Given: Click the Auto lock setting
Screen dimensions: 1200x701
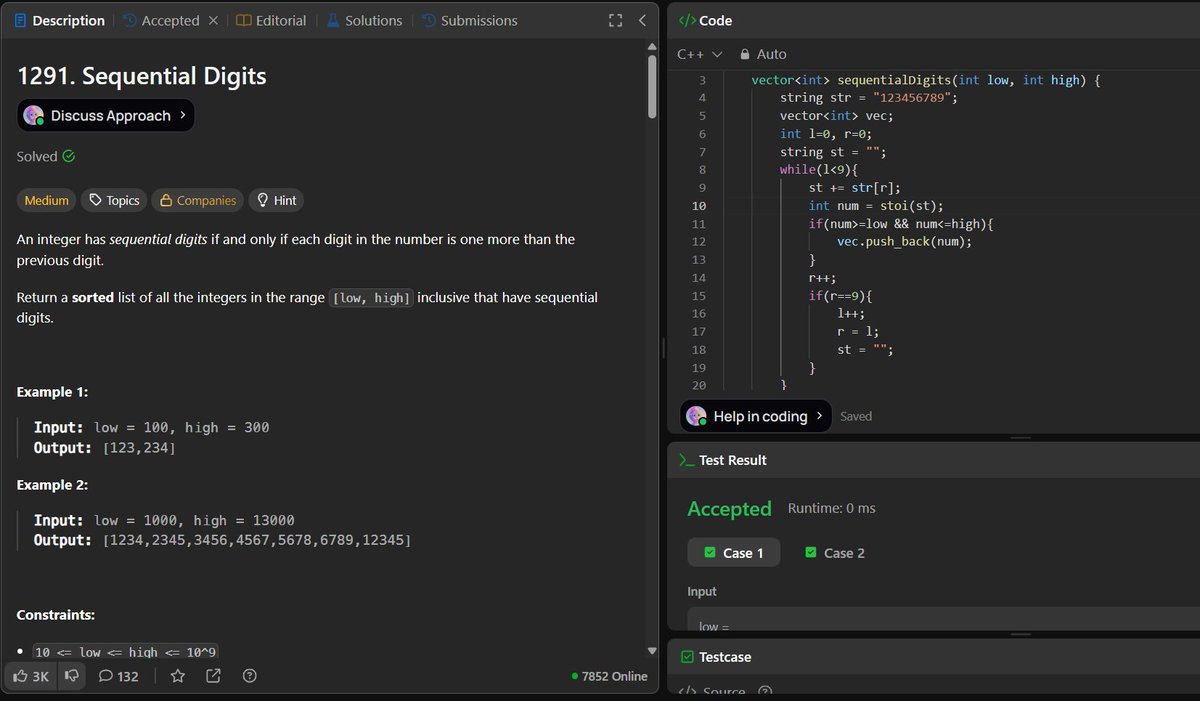Looking at the screenshot, I should [763, 54].
